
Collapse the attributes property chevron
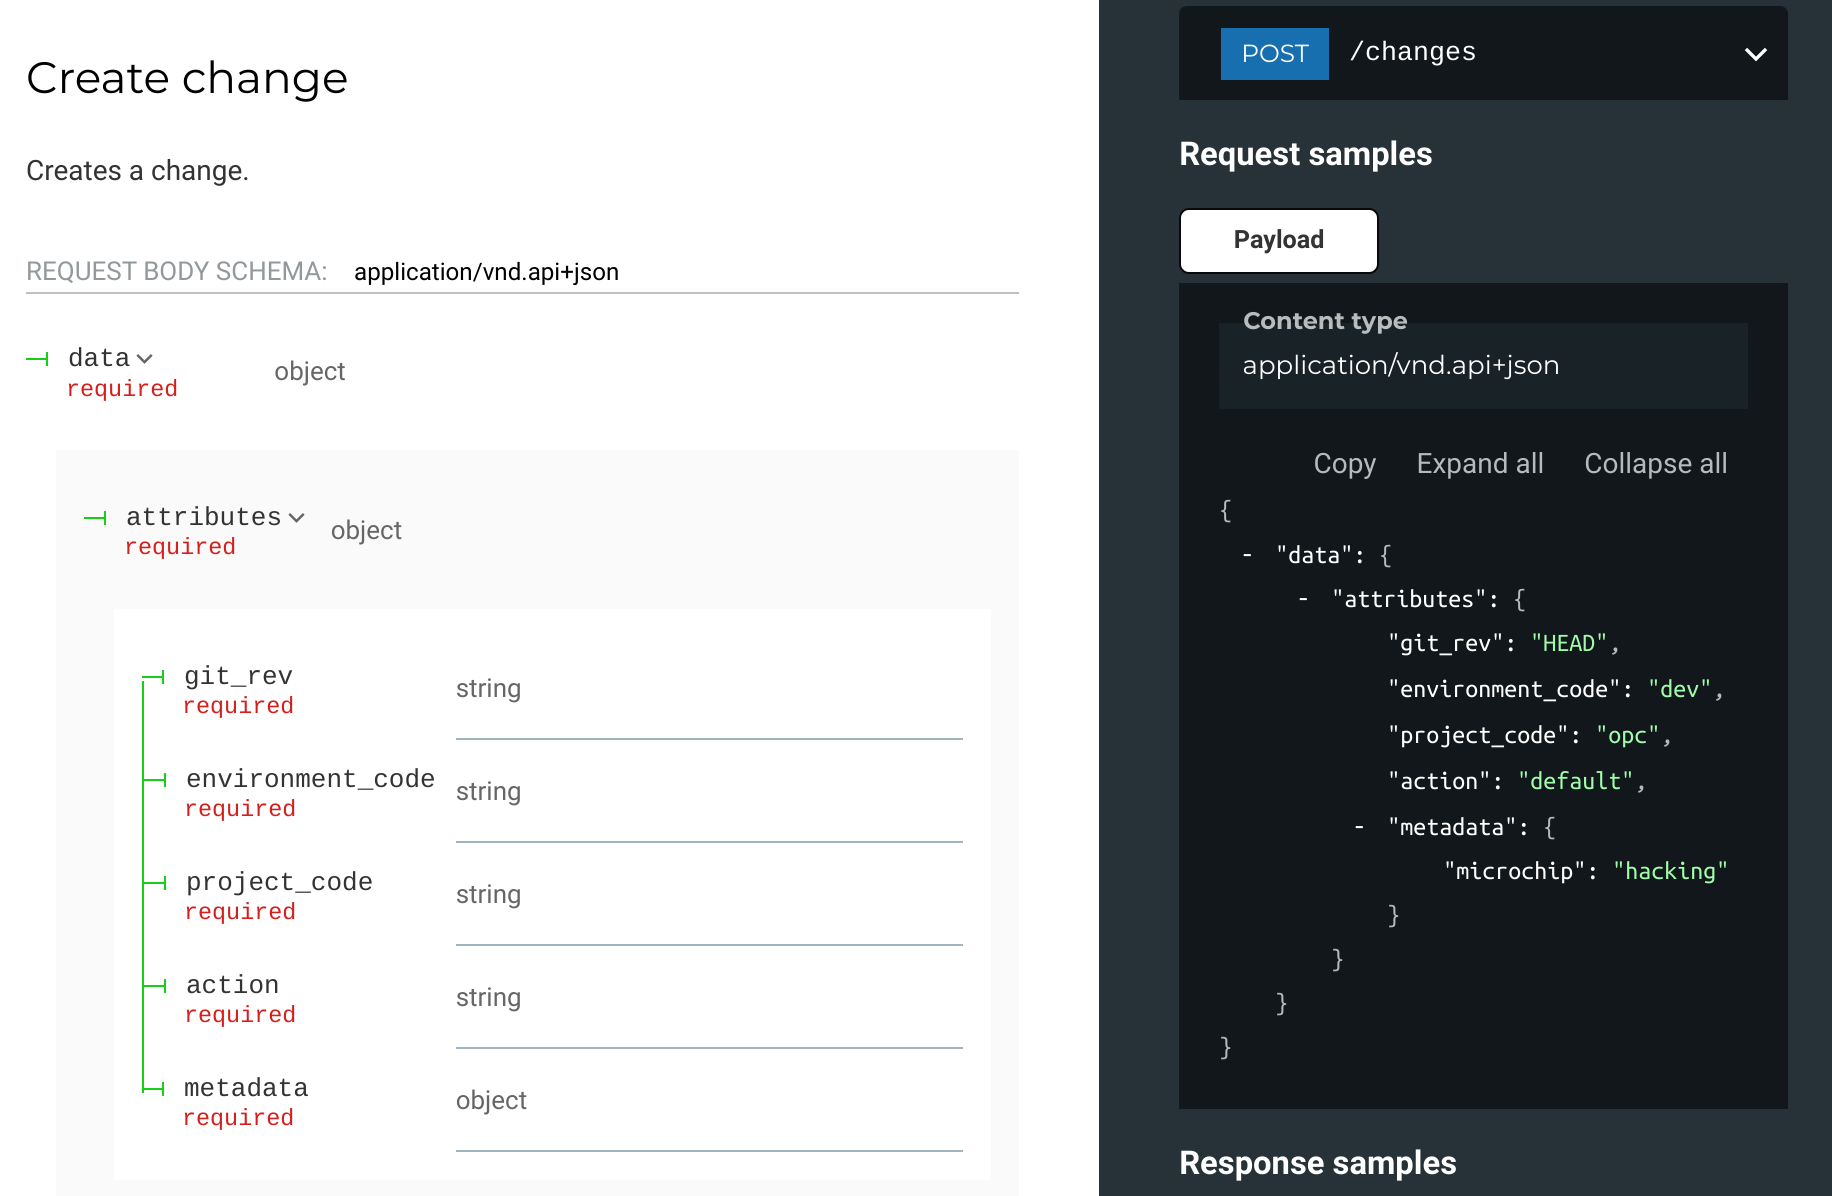coord(296,517)
